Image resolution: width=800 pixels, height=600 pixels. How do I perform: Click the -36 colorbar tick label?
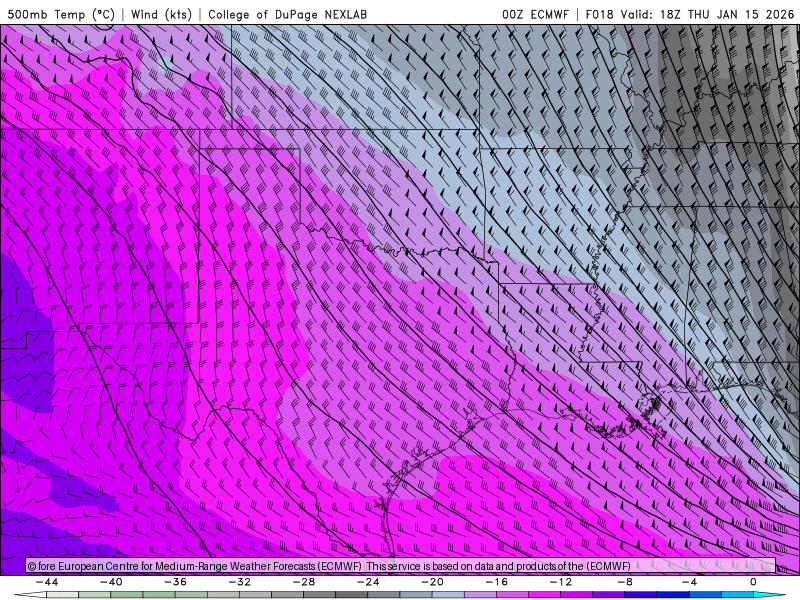point(175,582)
